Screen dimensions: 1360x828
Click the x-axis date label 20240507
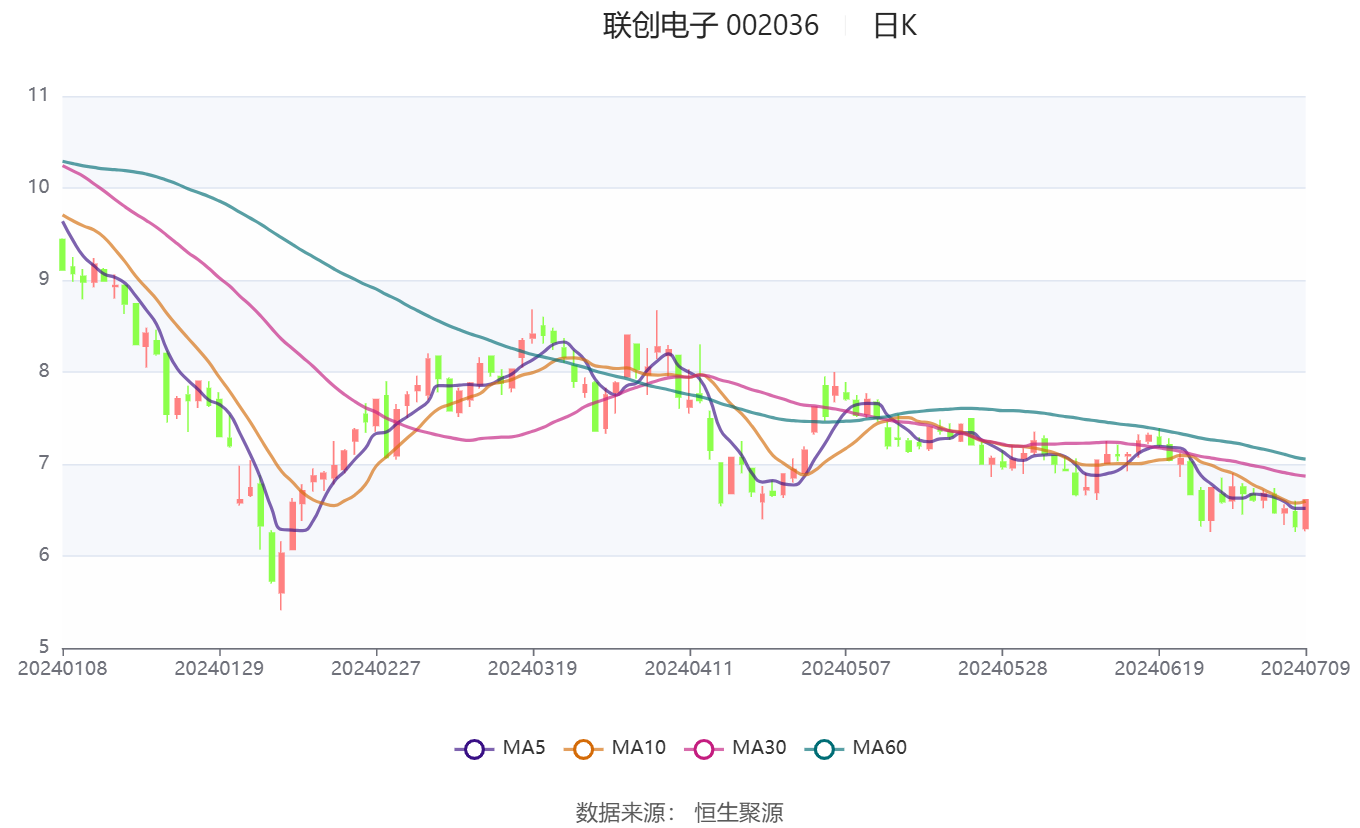(x=845, y=668)
